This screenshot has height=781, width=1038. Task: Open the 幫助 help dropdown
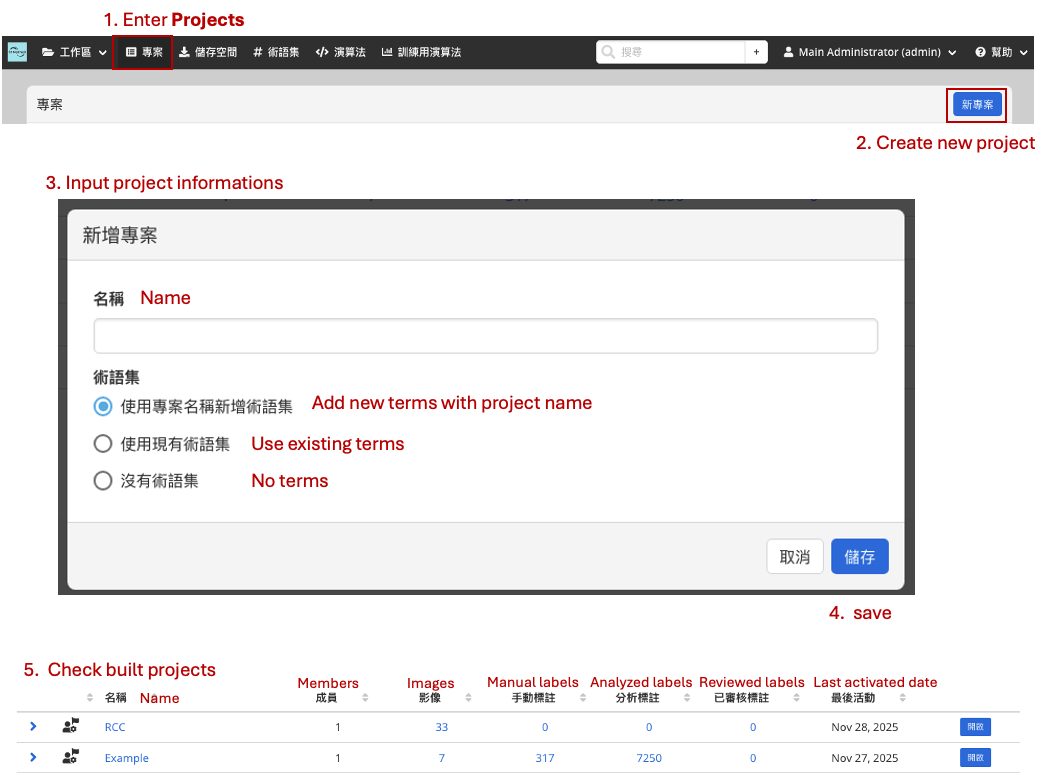pyautogui.click(x=1001, y=52)
